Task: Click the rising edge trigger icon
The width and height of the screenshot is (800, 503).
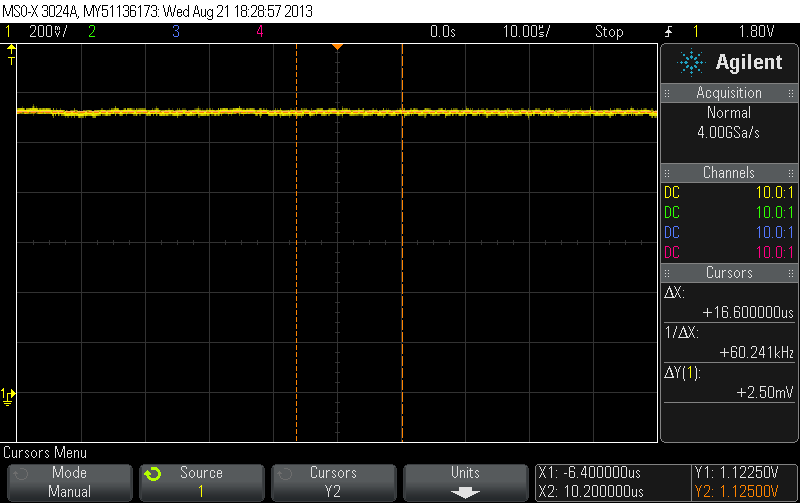Action: click(668, 32)
